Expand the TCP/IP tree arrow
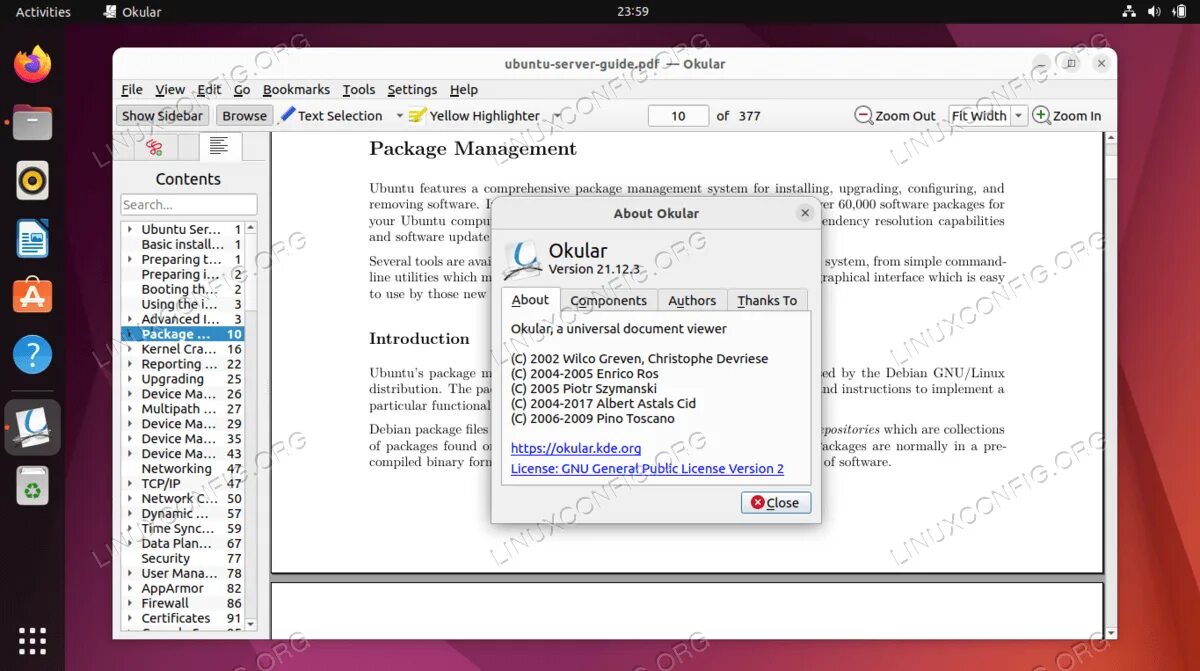This screenshot has height=671, width=1200. pos(130,483)
